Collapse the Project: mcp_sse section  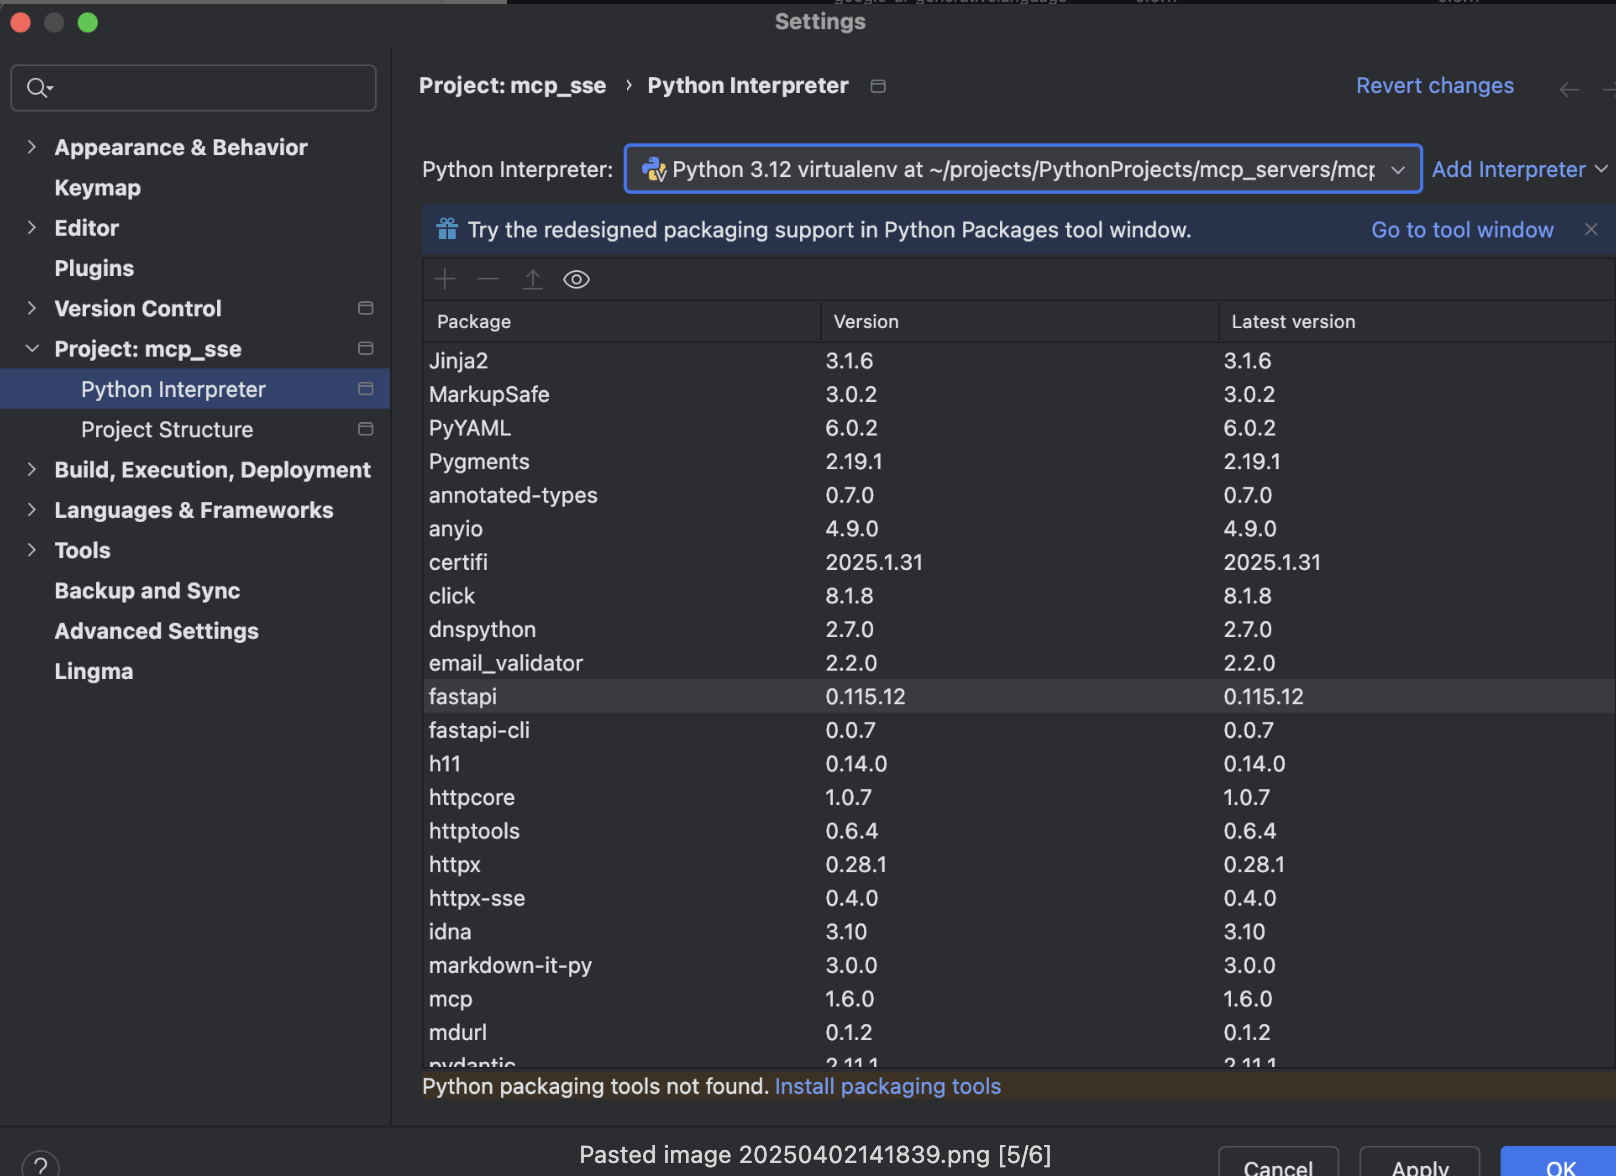point(32,348)
